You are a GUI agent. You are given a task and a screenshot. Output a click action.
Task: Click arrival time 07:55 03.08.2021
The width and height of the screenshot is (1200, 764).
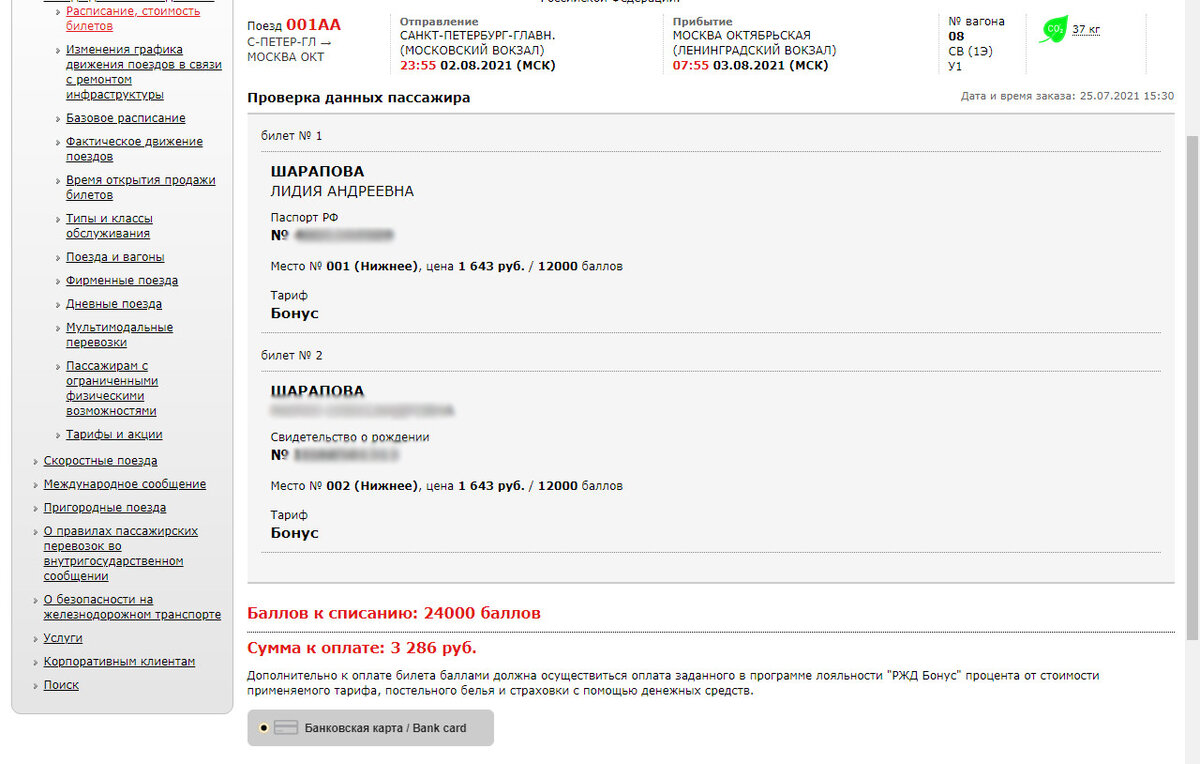751,65
